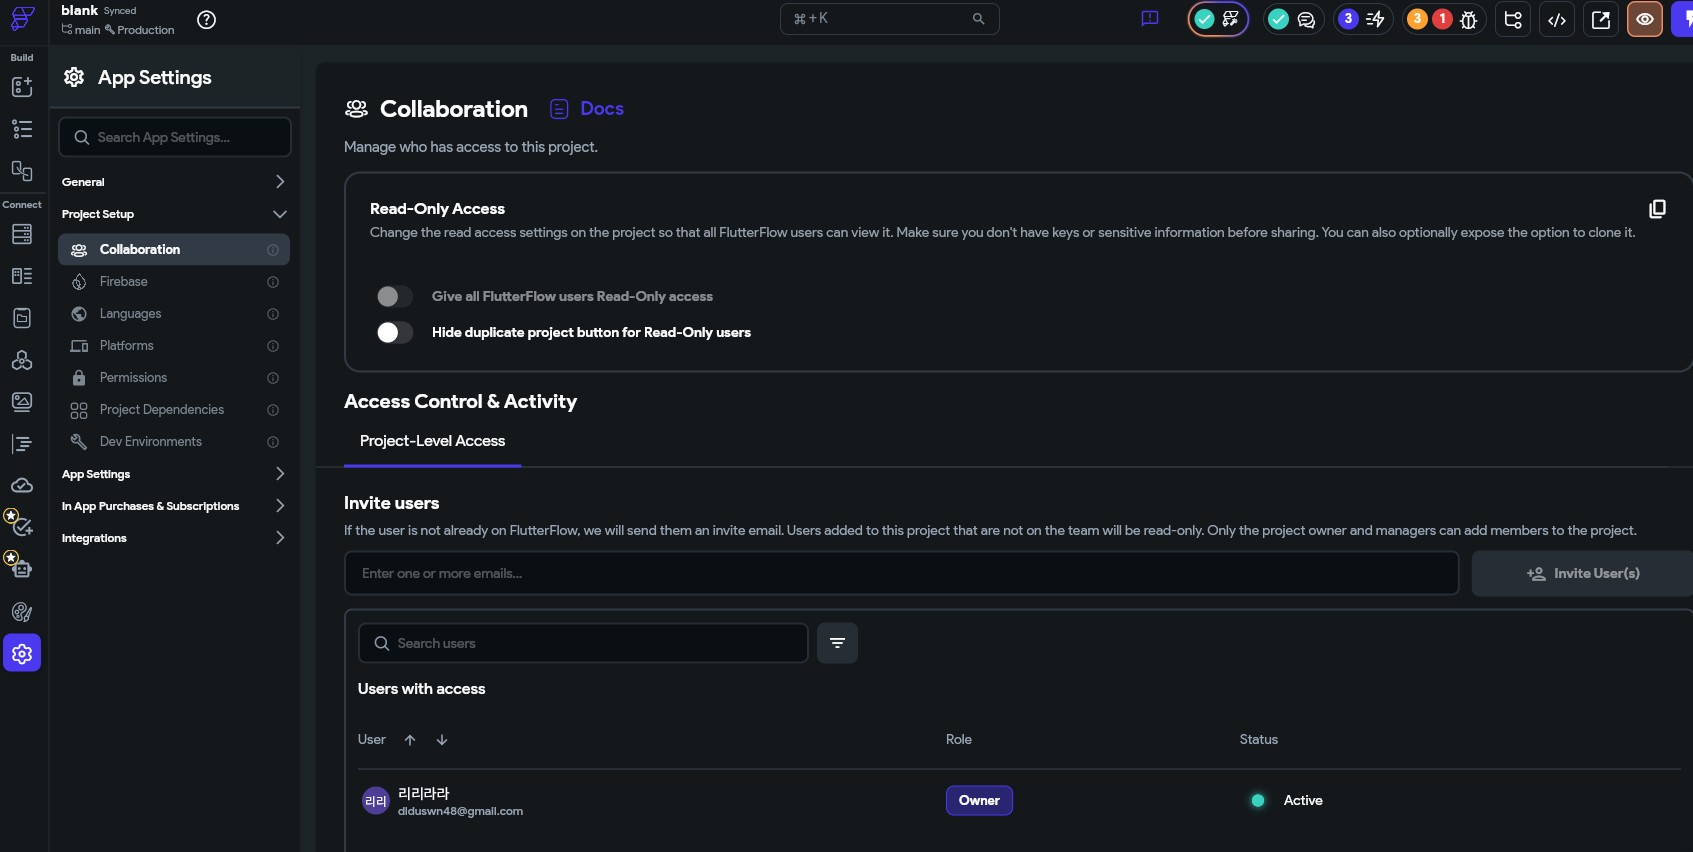The image size is (1693, 852).
Task: Open Permissions settings
Action: [x=174, y=378]
